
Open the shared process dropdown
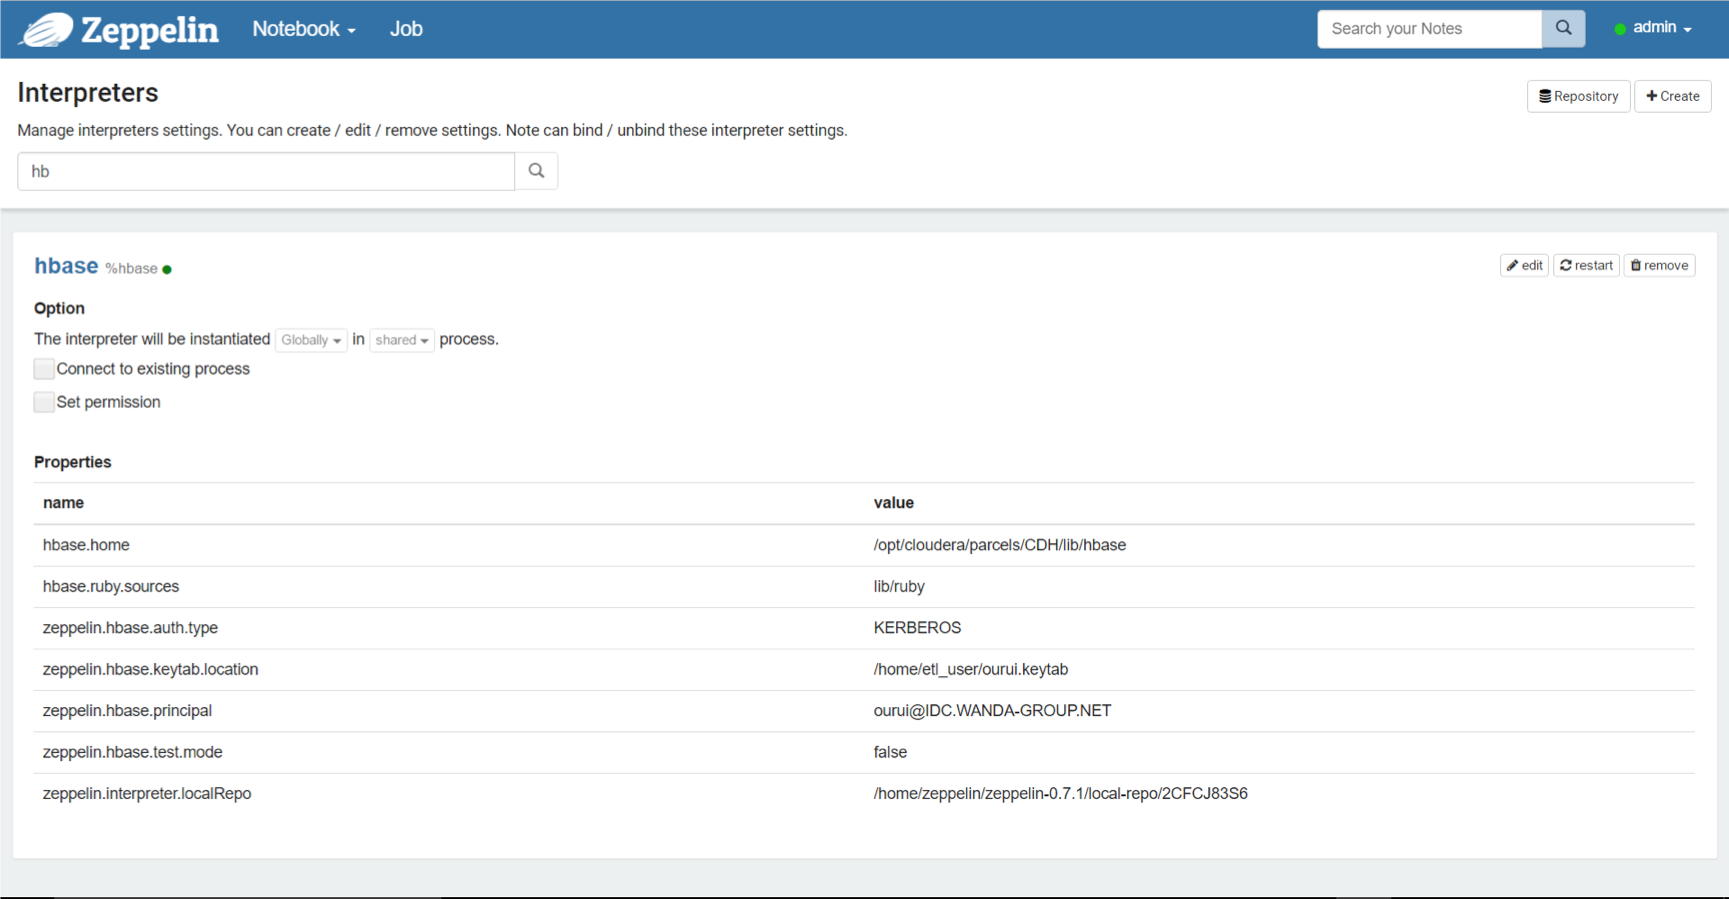coord(402,340)
